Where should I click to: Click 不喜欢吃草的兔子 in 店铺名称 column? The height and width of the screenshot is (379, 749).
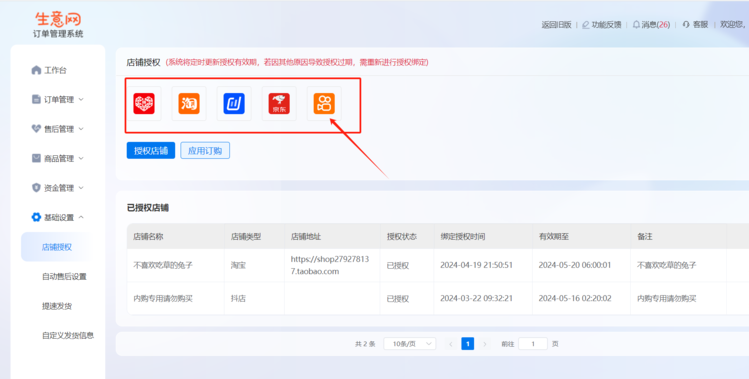point(163,265)
